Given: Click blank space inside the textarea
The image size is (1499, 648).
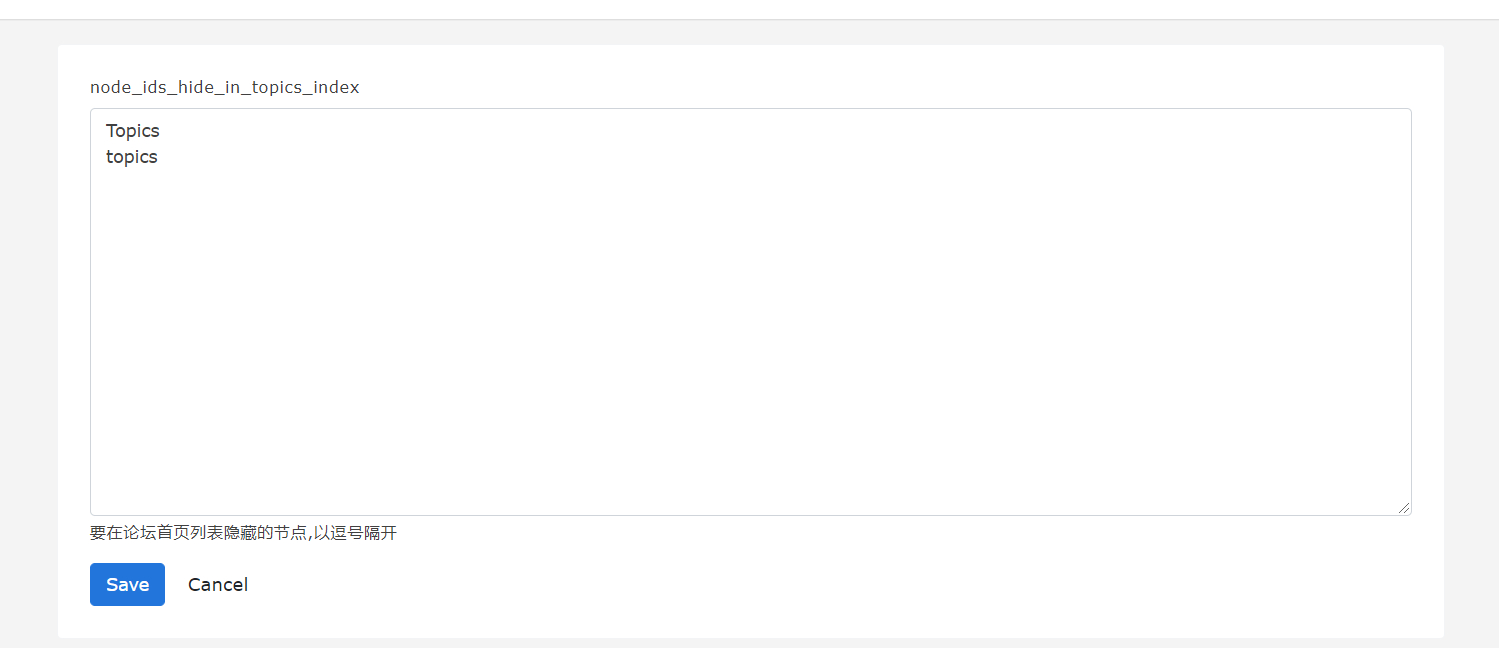Looking at the screenshot, I should coord(750,340).
